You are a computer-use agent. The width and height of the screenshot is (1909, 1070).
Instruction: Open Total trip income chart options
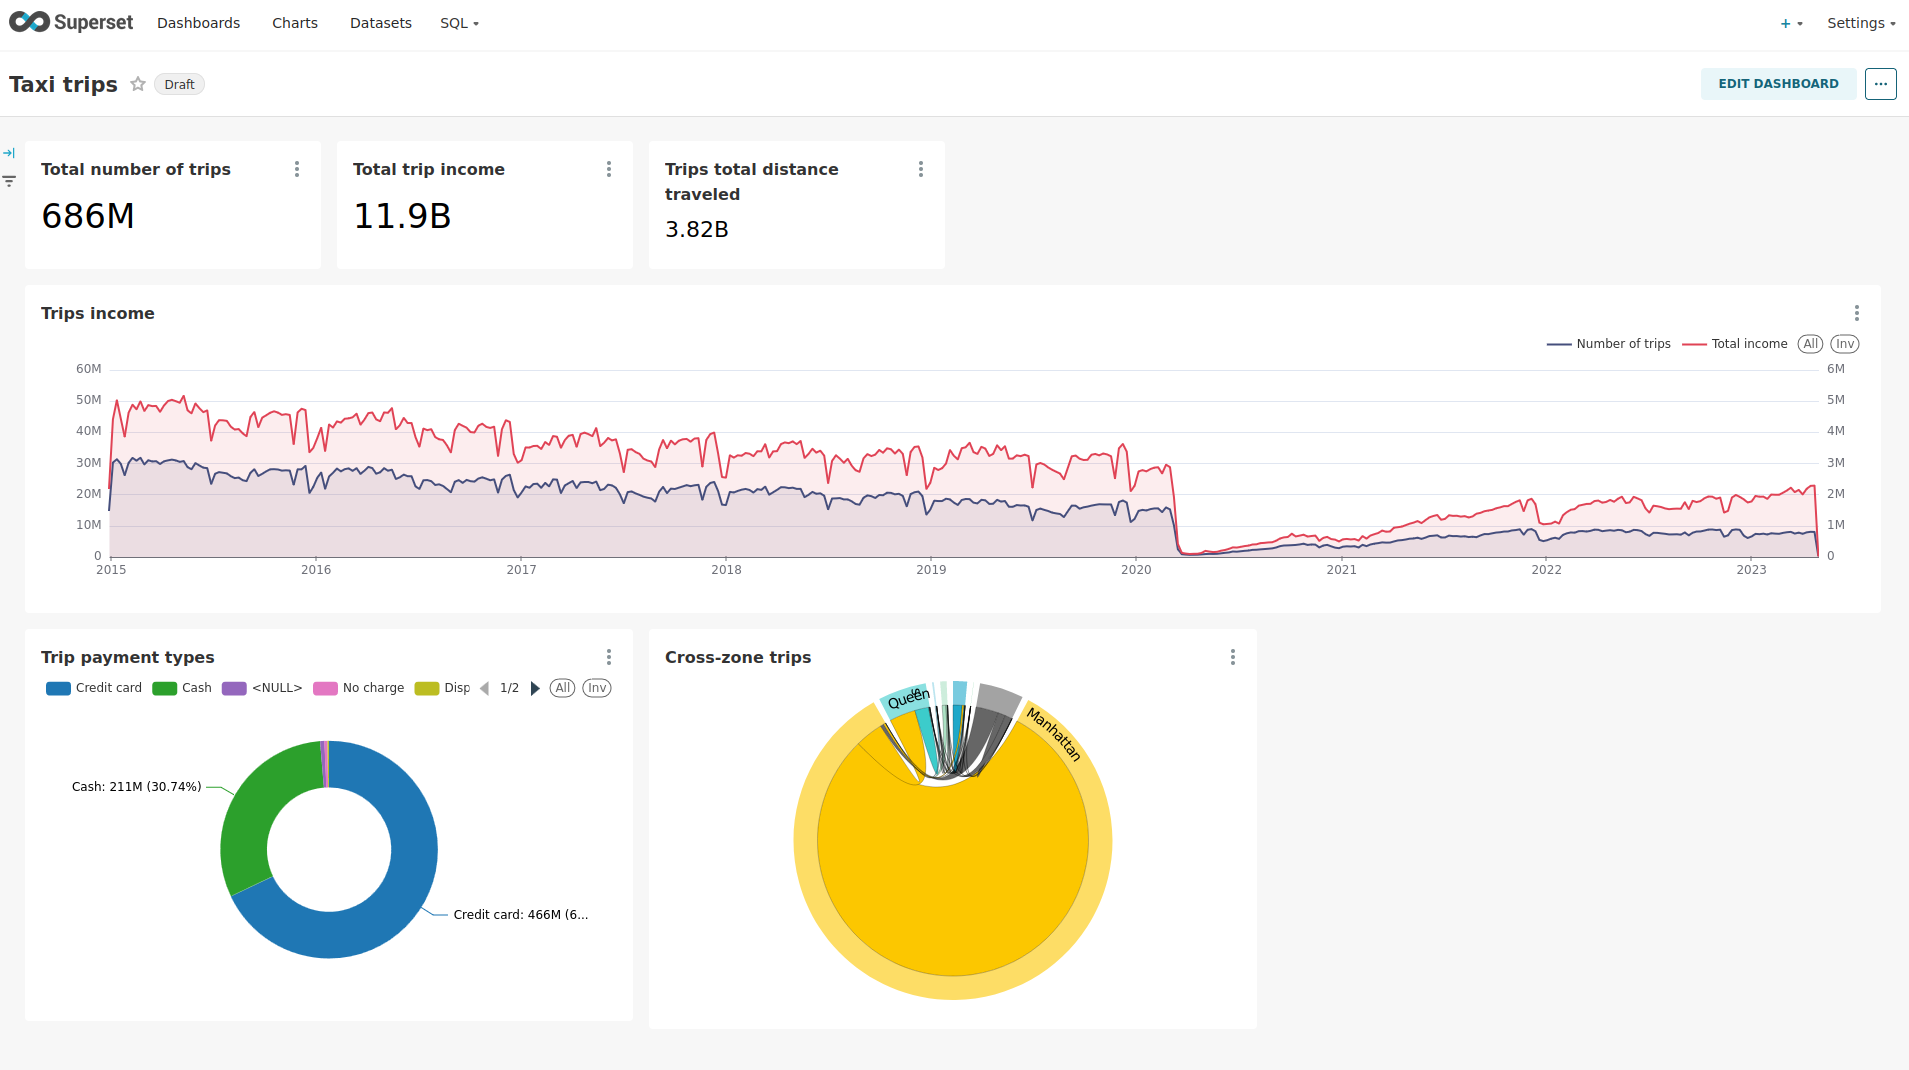pyautogui.click(x=609, y=169)
